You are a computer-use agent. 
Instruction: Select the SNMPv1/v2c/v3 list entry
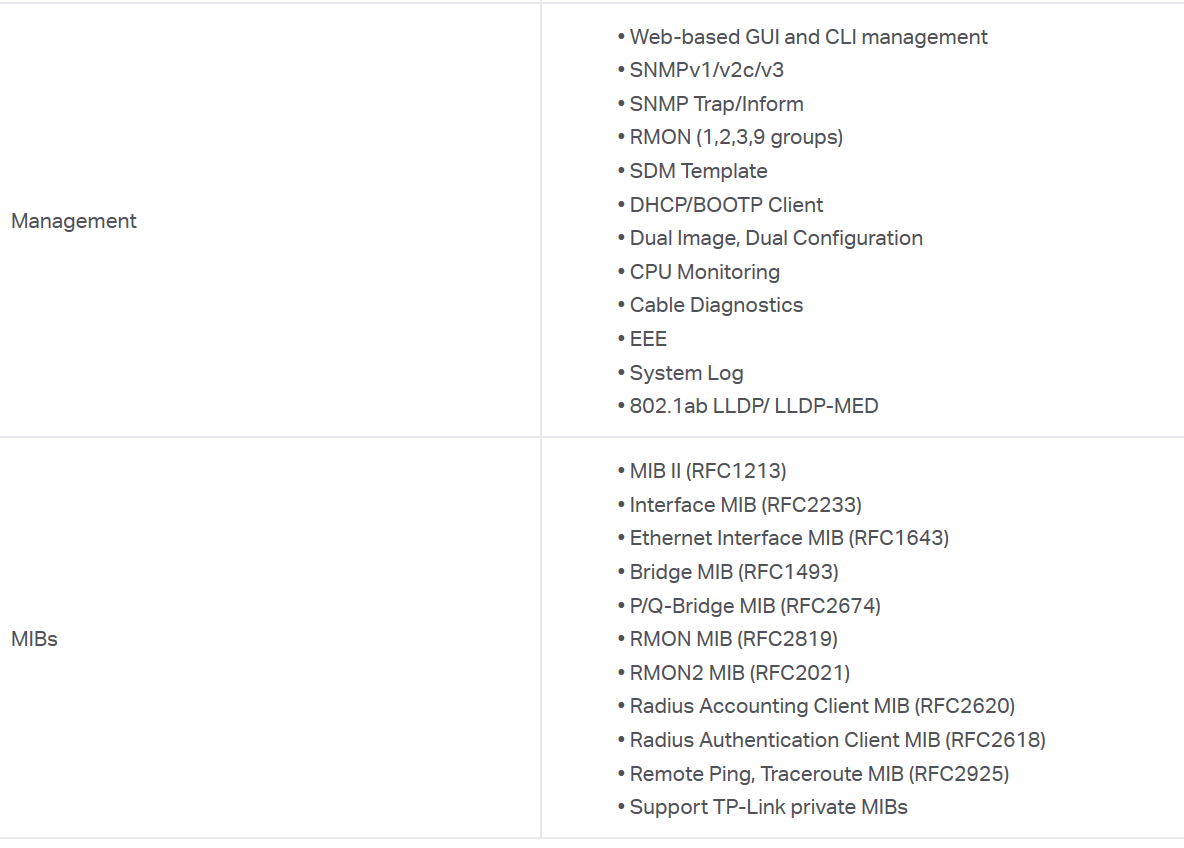(x=707, y=70)
